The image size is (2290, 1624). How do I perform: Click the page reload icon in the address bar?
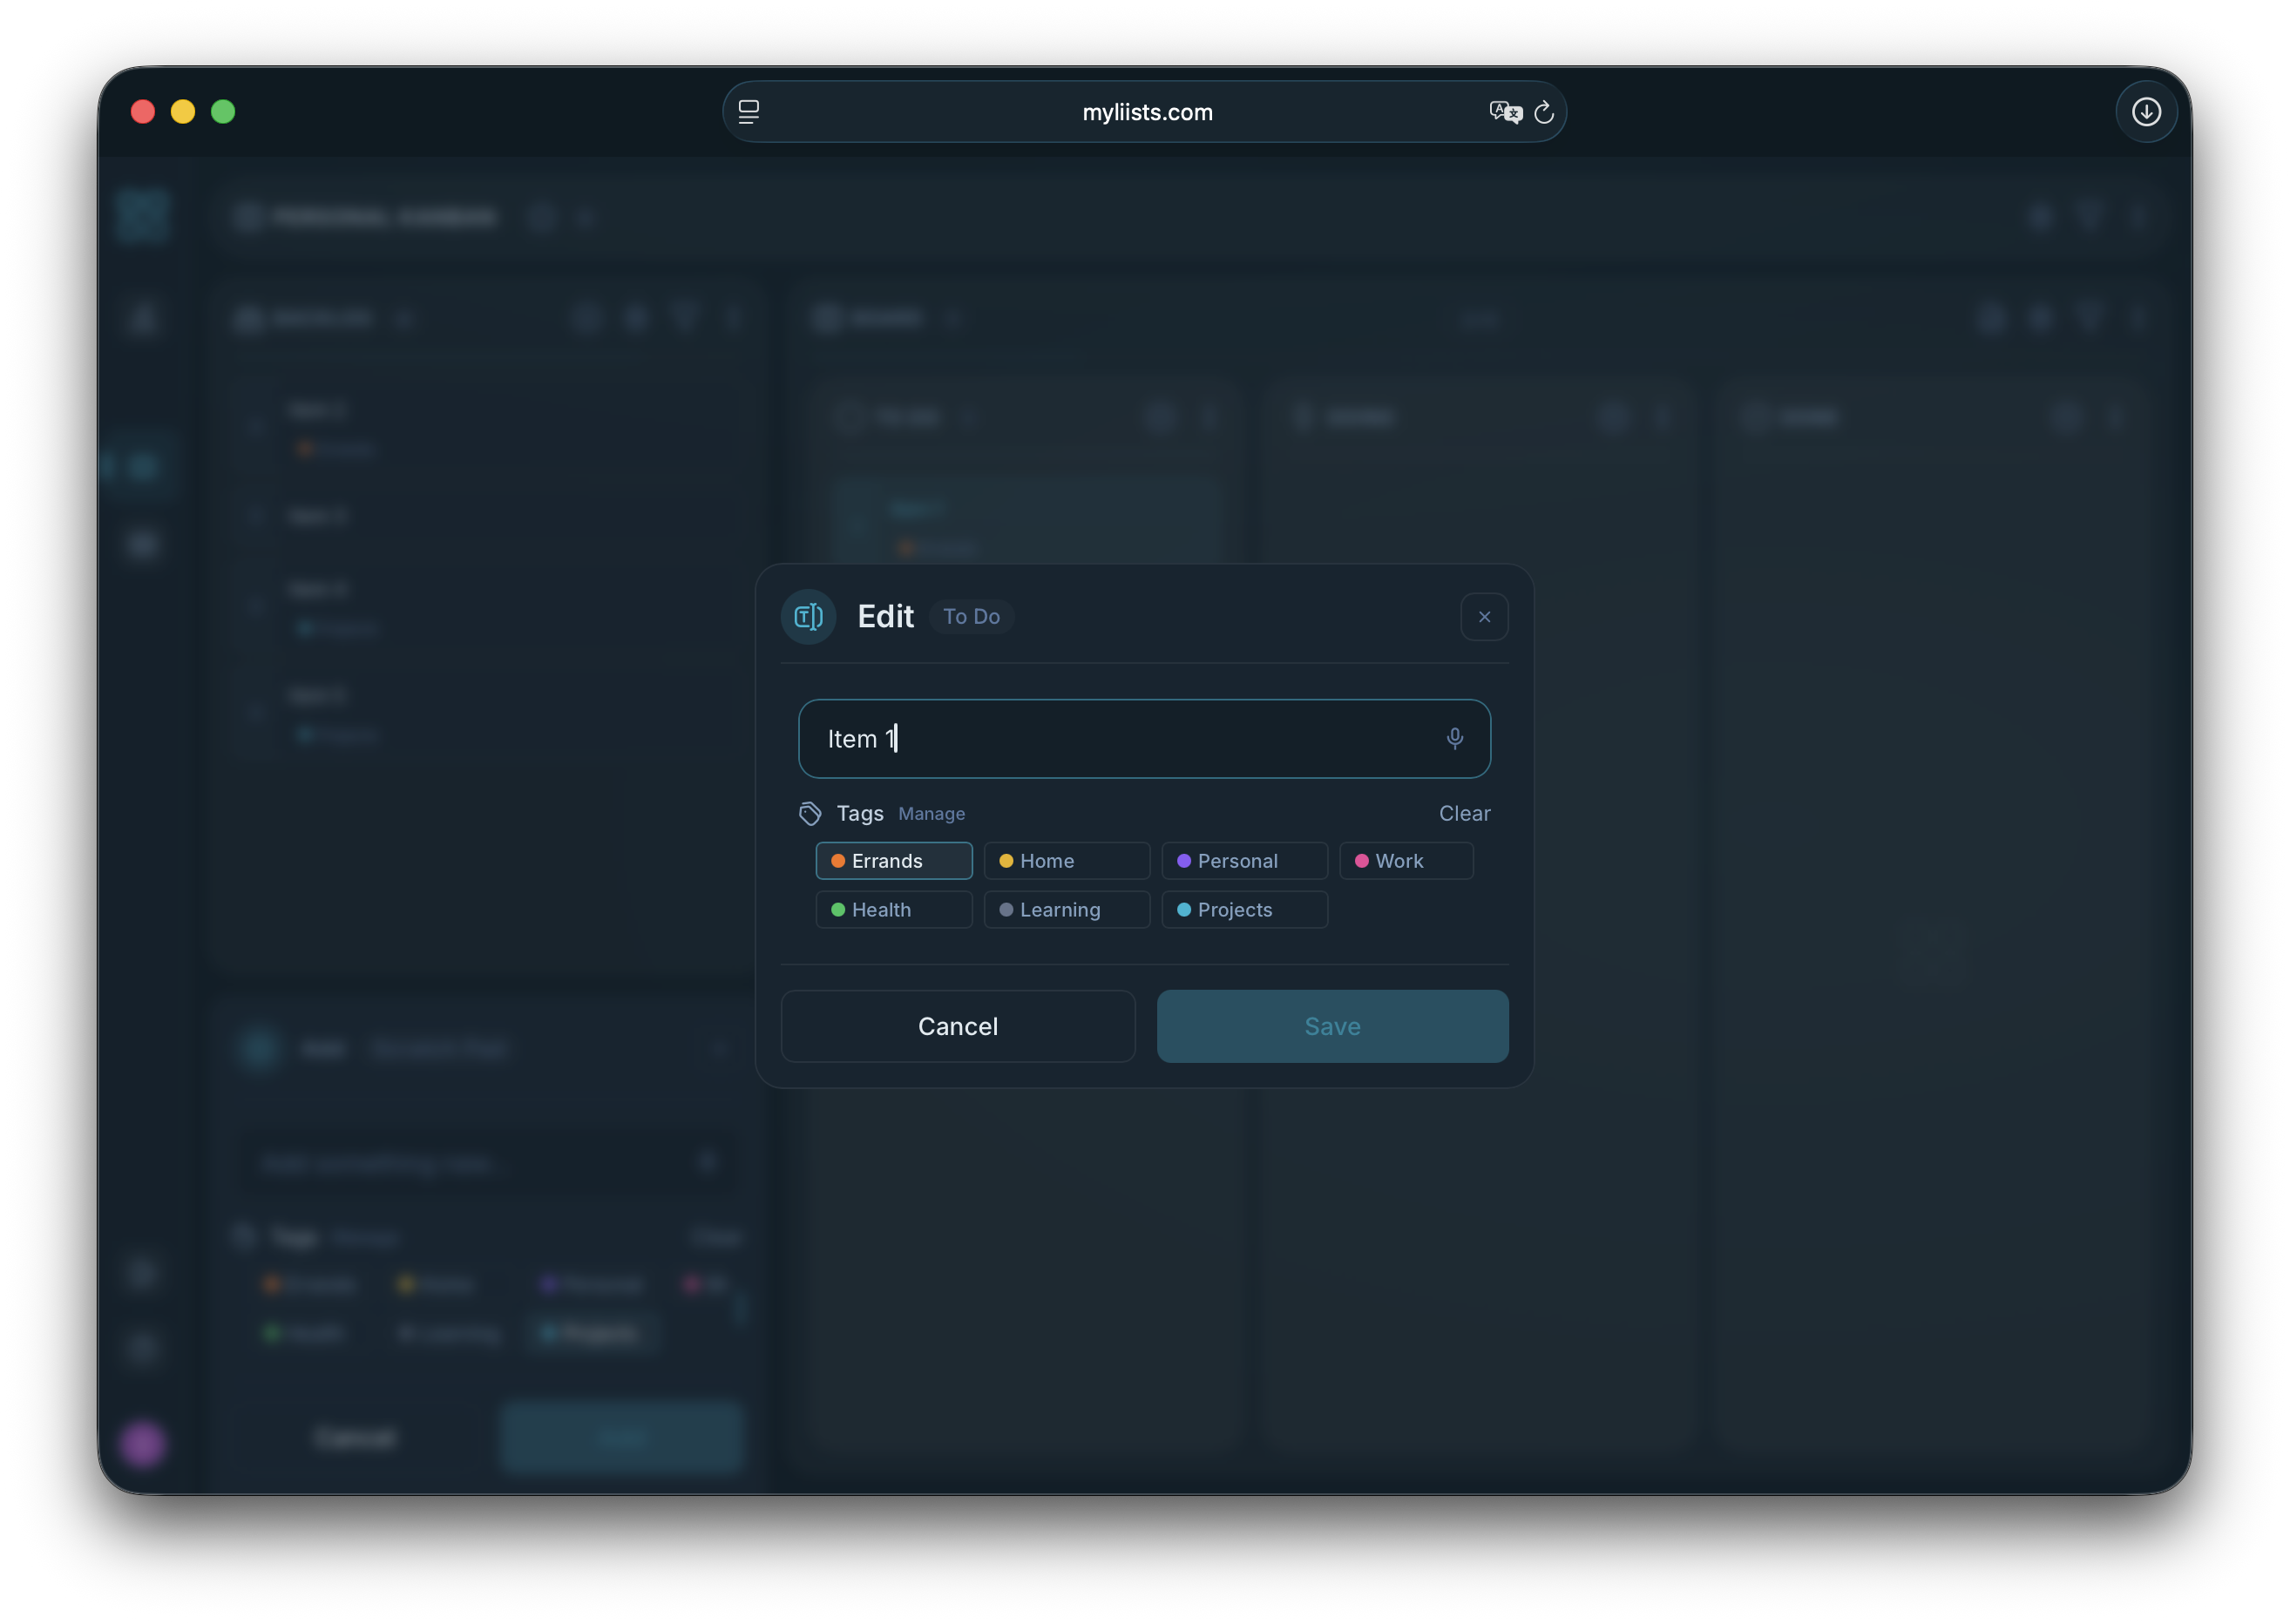[x=1544, y=112]
